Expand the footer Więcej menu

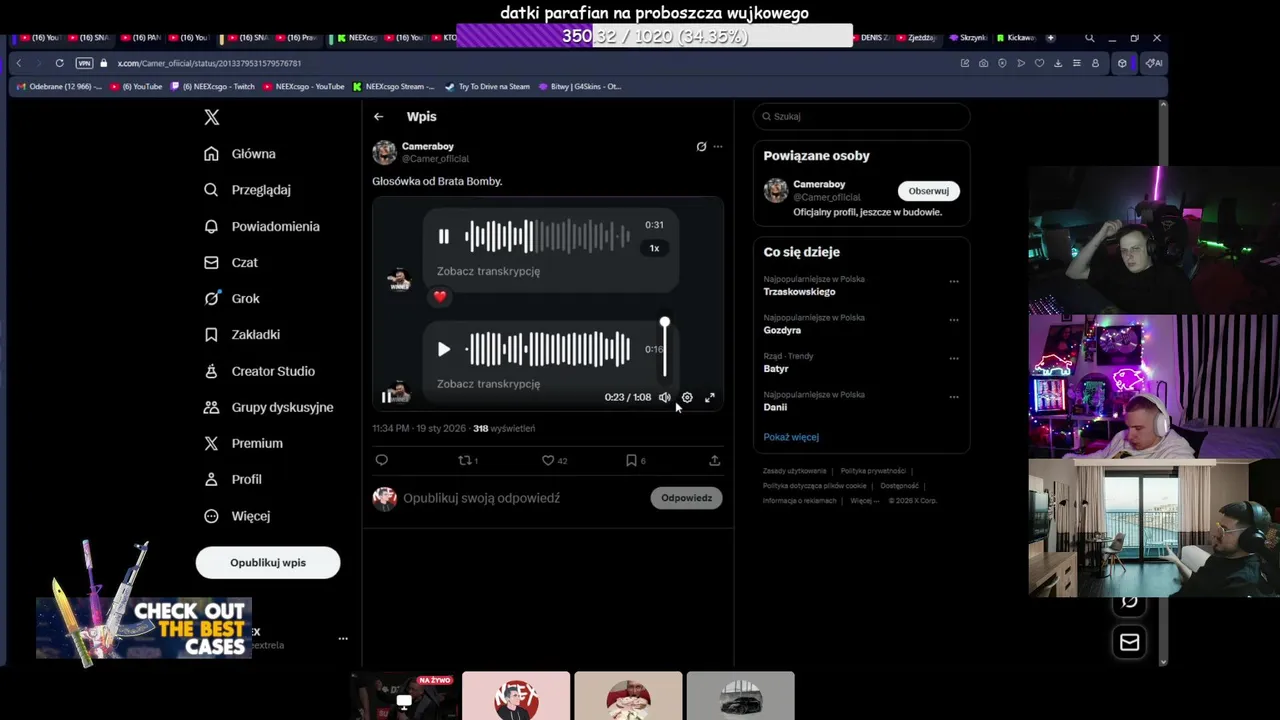click(x=863, y=501)
